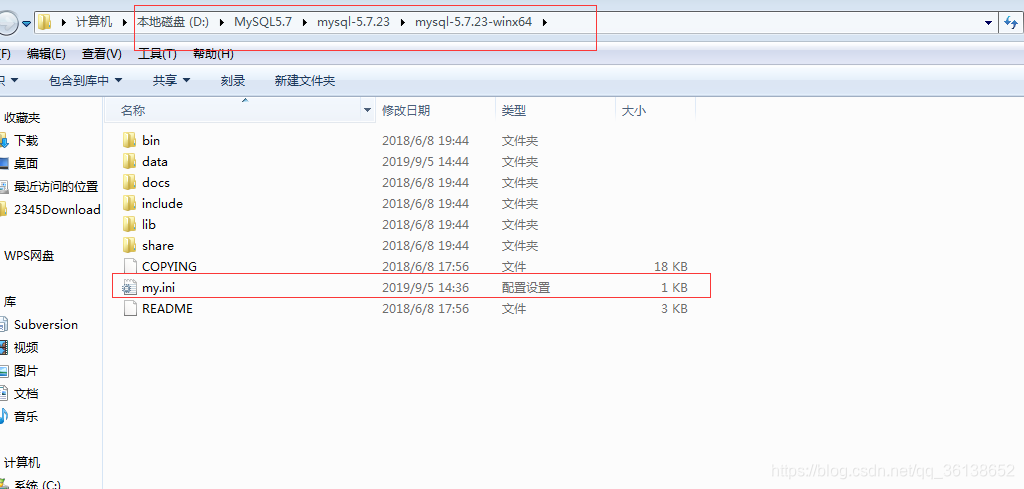Click the 新建文件夹 button
Screen dimensions: 1024x489
(305, 80)
